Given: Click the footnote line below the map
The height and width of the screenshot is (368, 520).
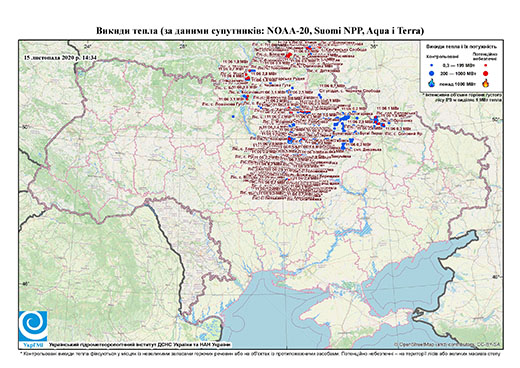Looking at the screenshot, I should coord(260,353).
